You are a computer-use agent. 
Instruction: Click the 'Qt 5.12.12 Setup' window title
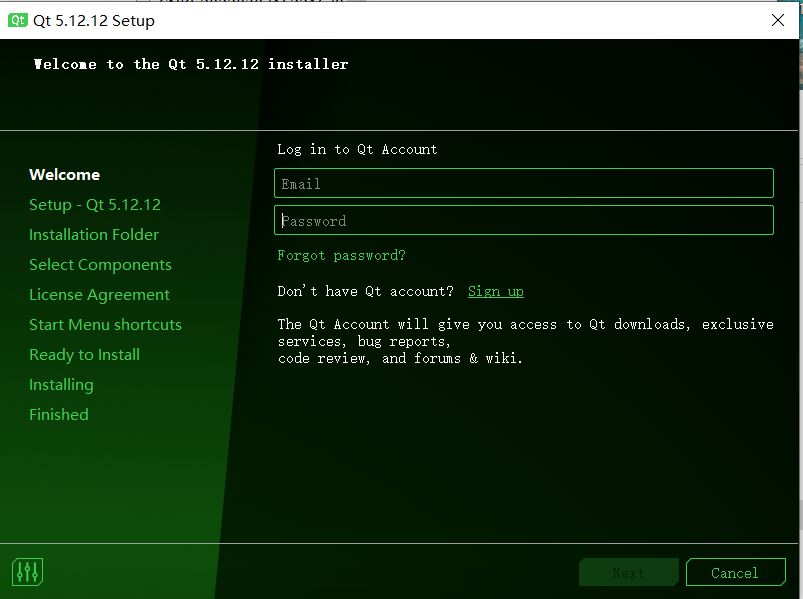pos(94,20)
